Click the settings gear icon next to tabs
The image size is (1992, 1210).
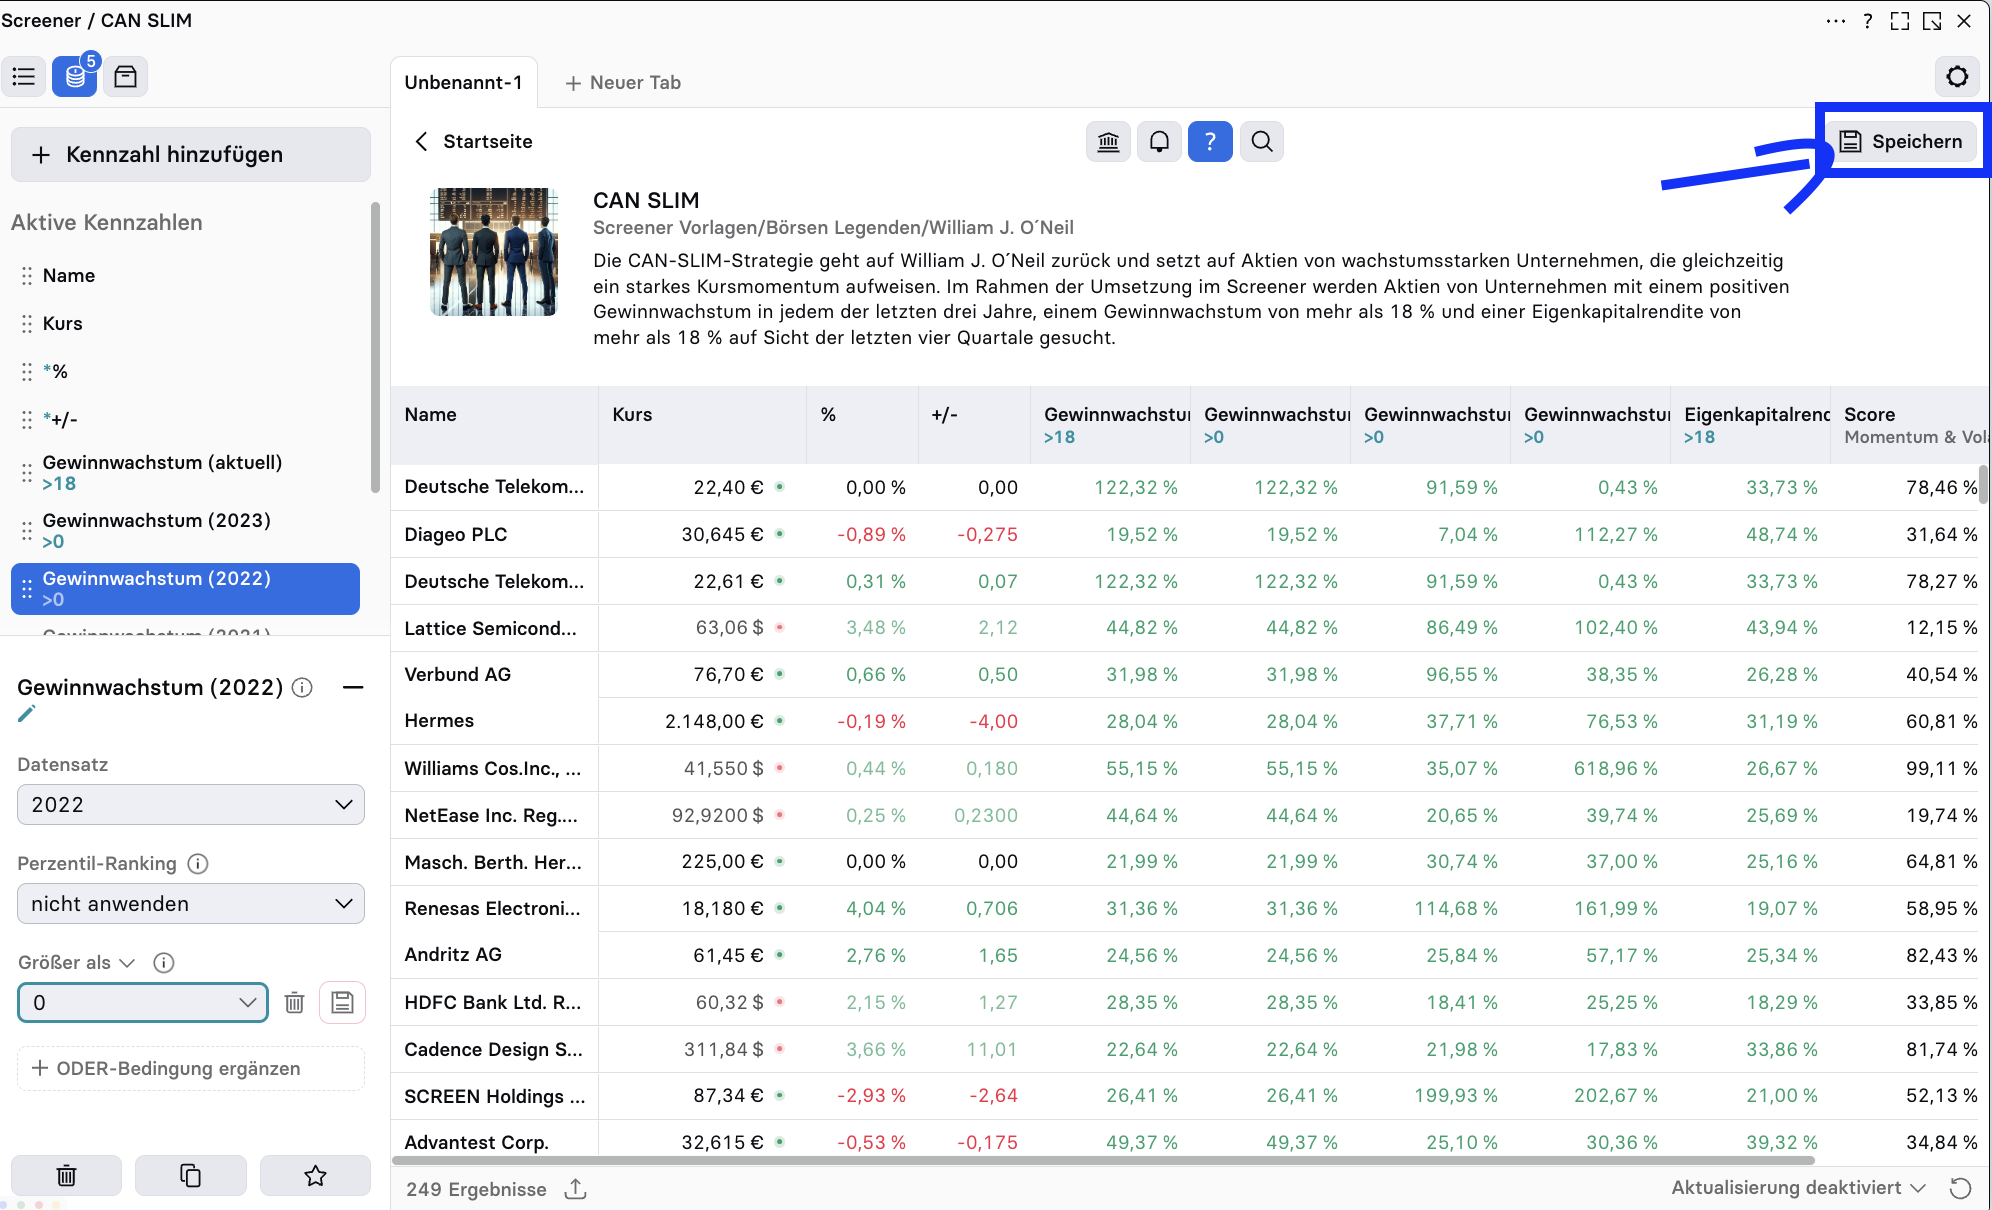point(1957,77)
